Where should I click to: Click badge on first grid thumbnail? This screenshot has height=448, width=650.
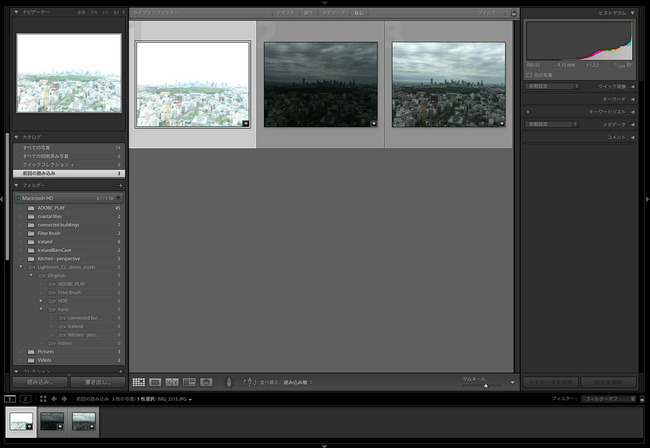[245, 123]
